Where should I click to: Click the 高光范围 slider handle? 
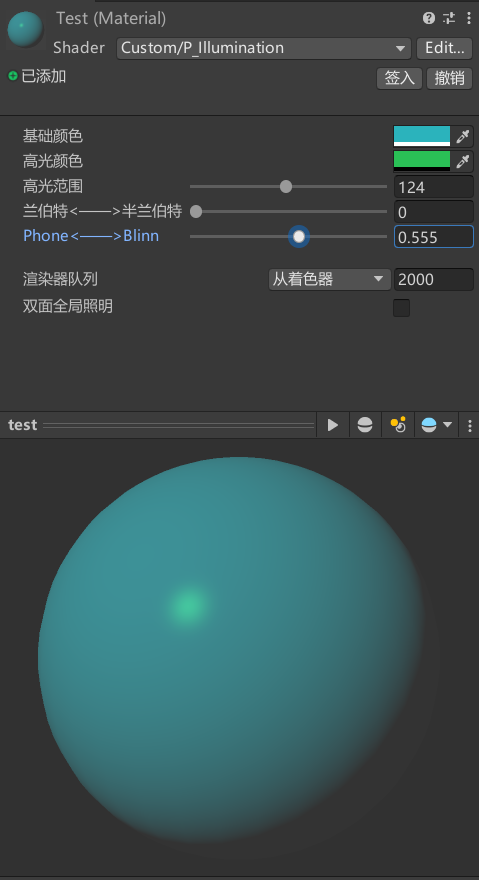(286, 186)
